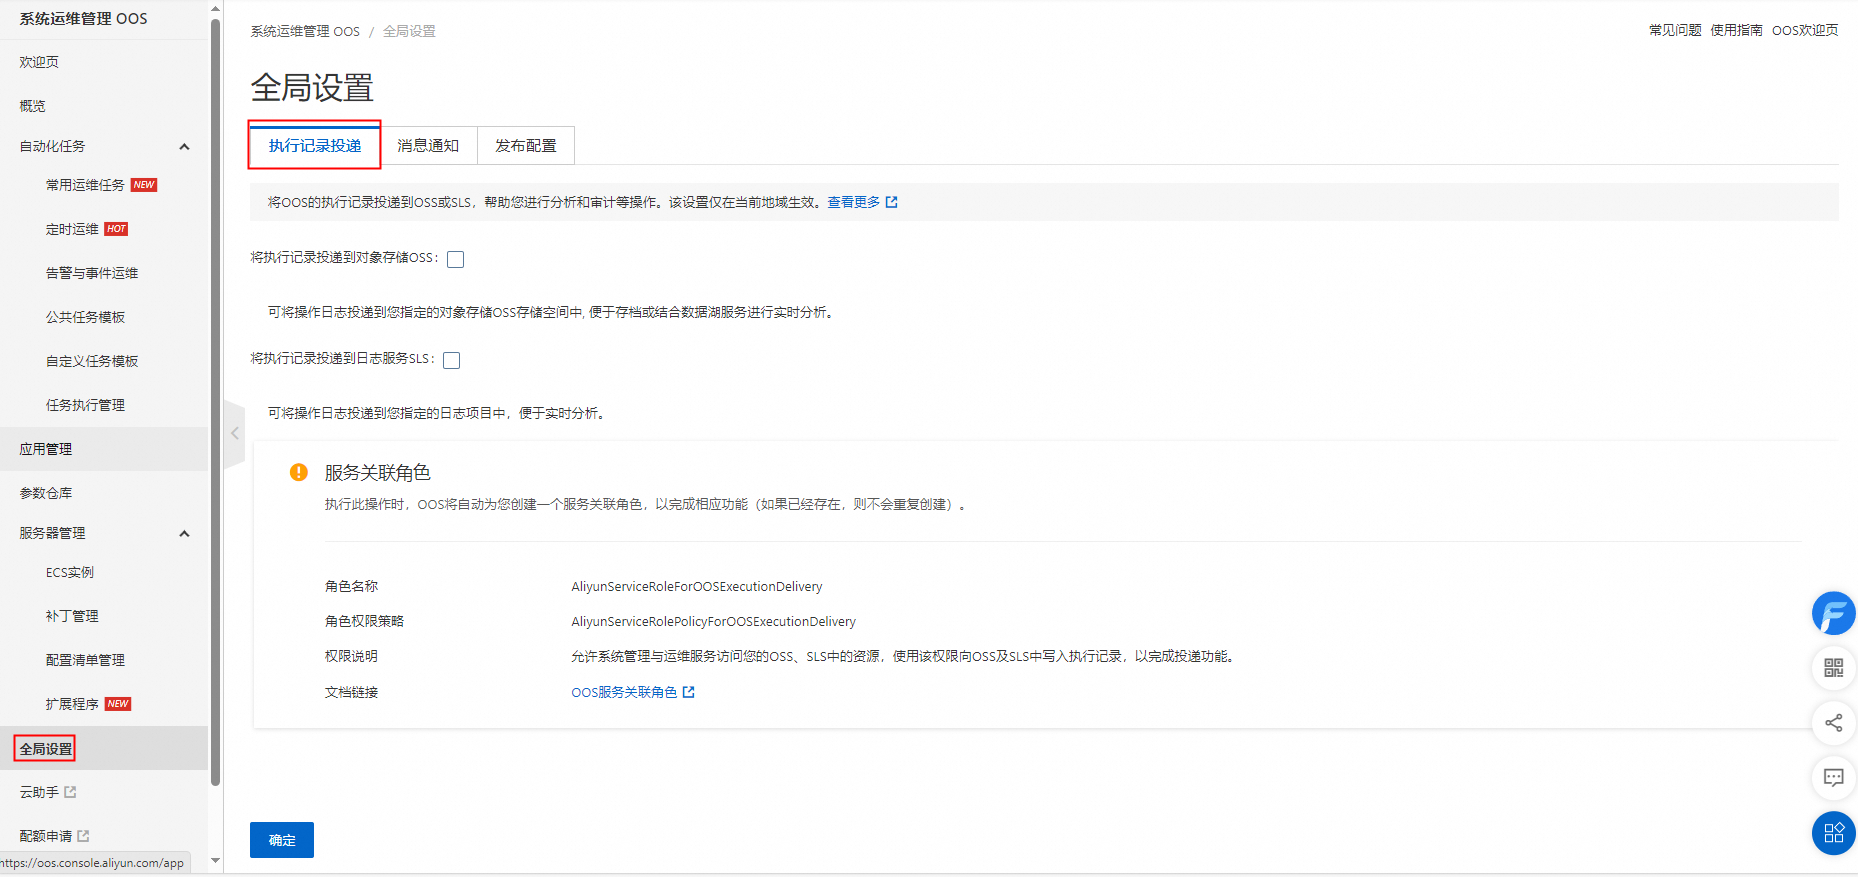Viewport: 1858px width, 877px height.
Task: Open 公共任务模板 in the sidebar
Action: point(85,317)
